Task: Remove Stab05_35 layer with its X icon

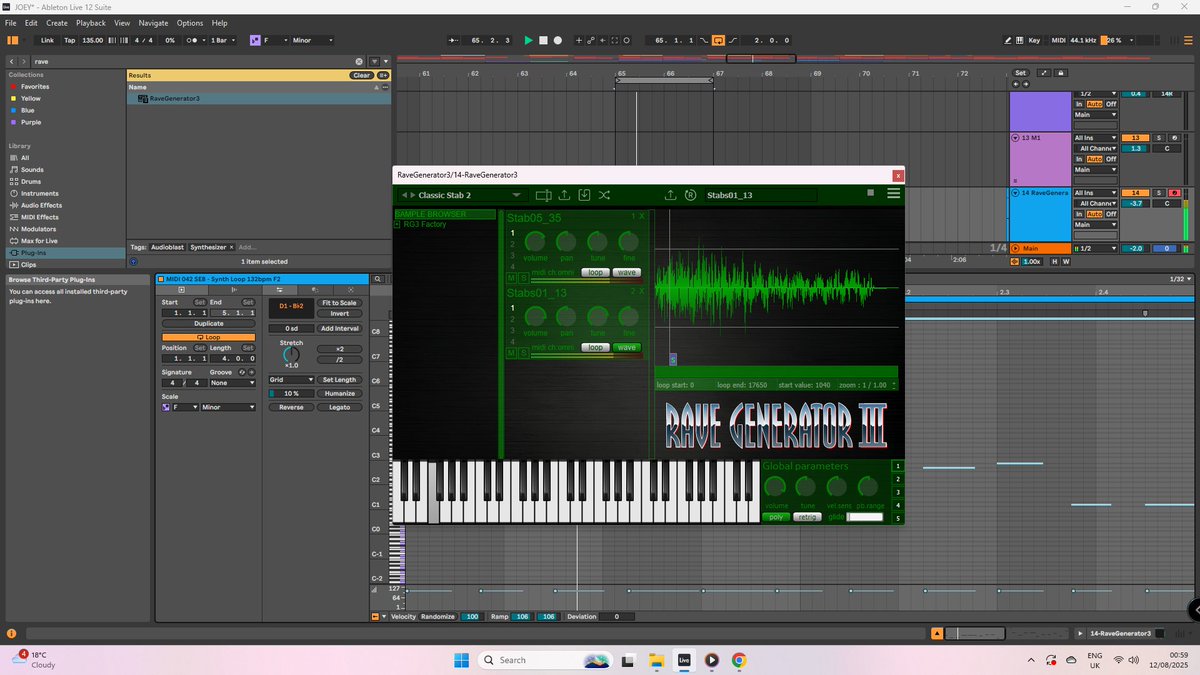Action: 642,216
